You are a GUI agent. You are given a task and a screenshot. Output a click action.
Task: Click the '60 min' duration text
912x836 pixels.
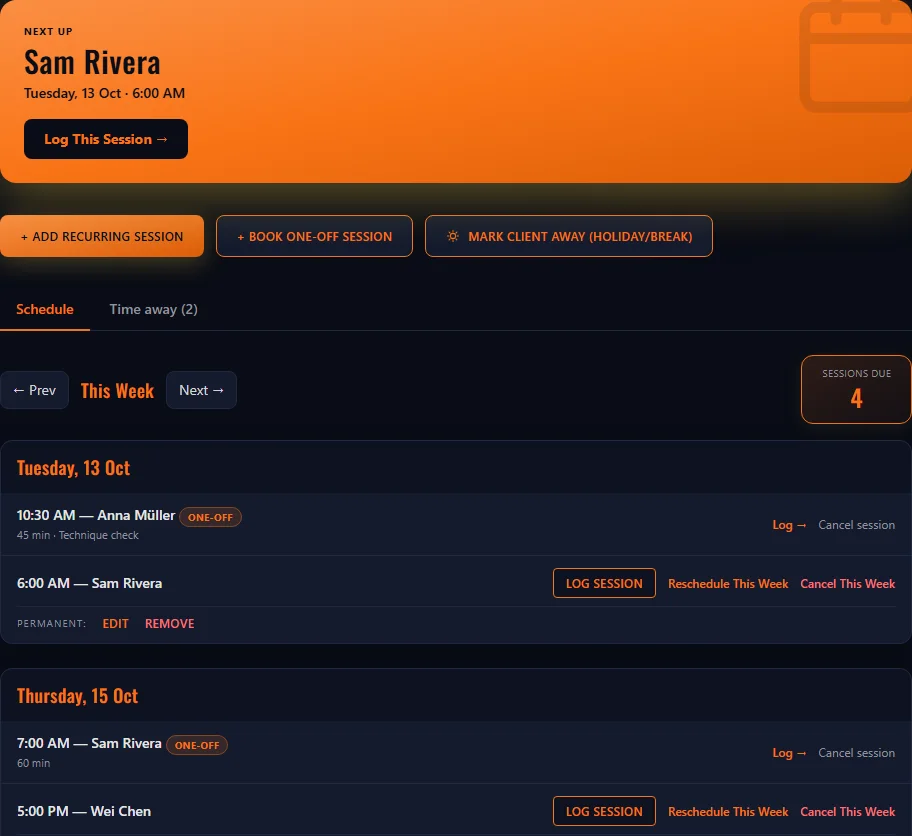[33, 763]
